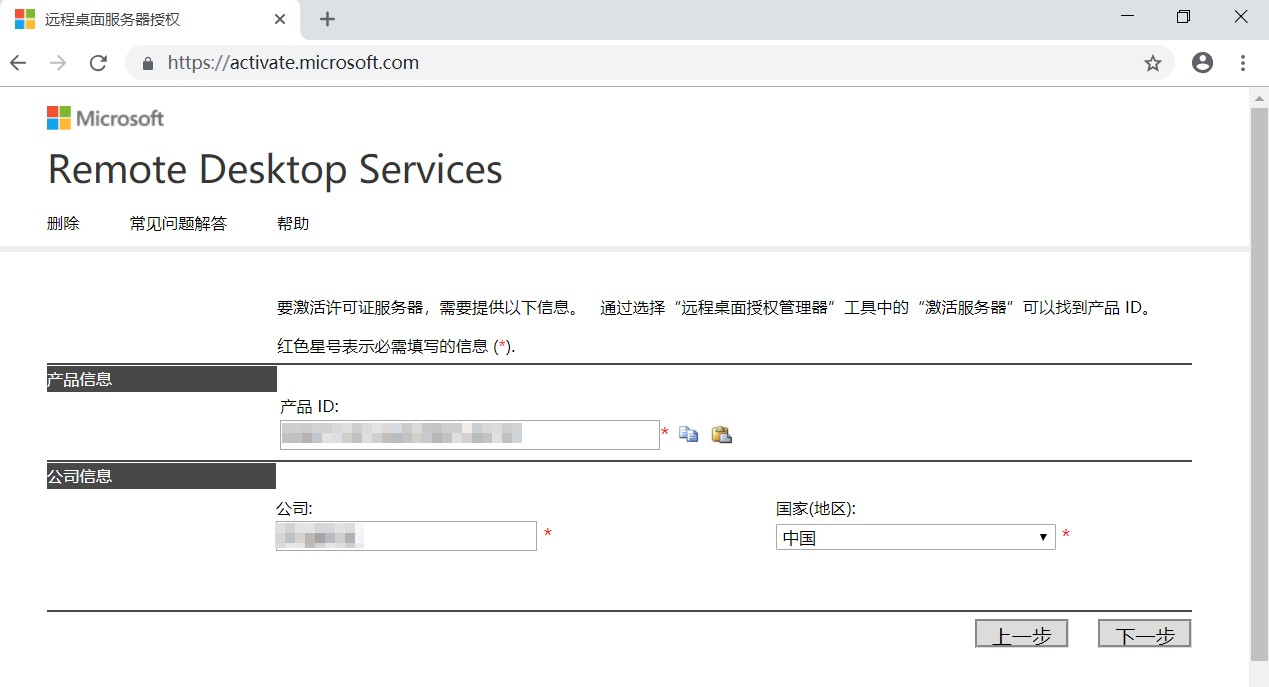Focus the 产品 ID input field
The width and height of the screenshot is (1269, 687).
[x=469, y=434]
